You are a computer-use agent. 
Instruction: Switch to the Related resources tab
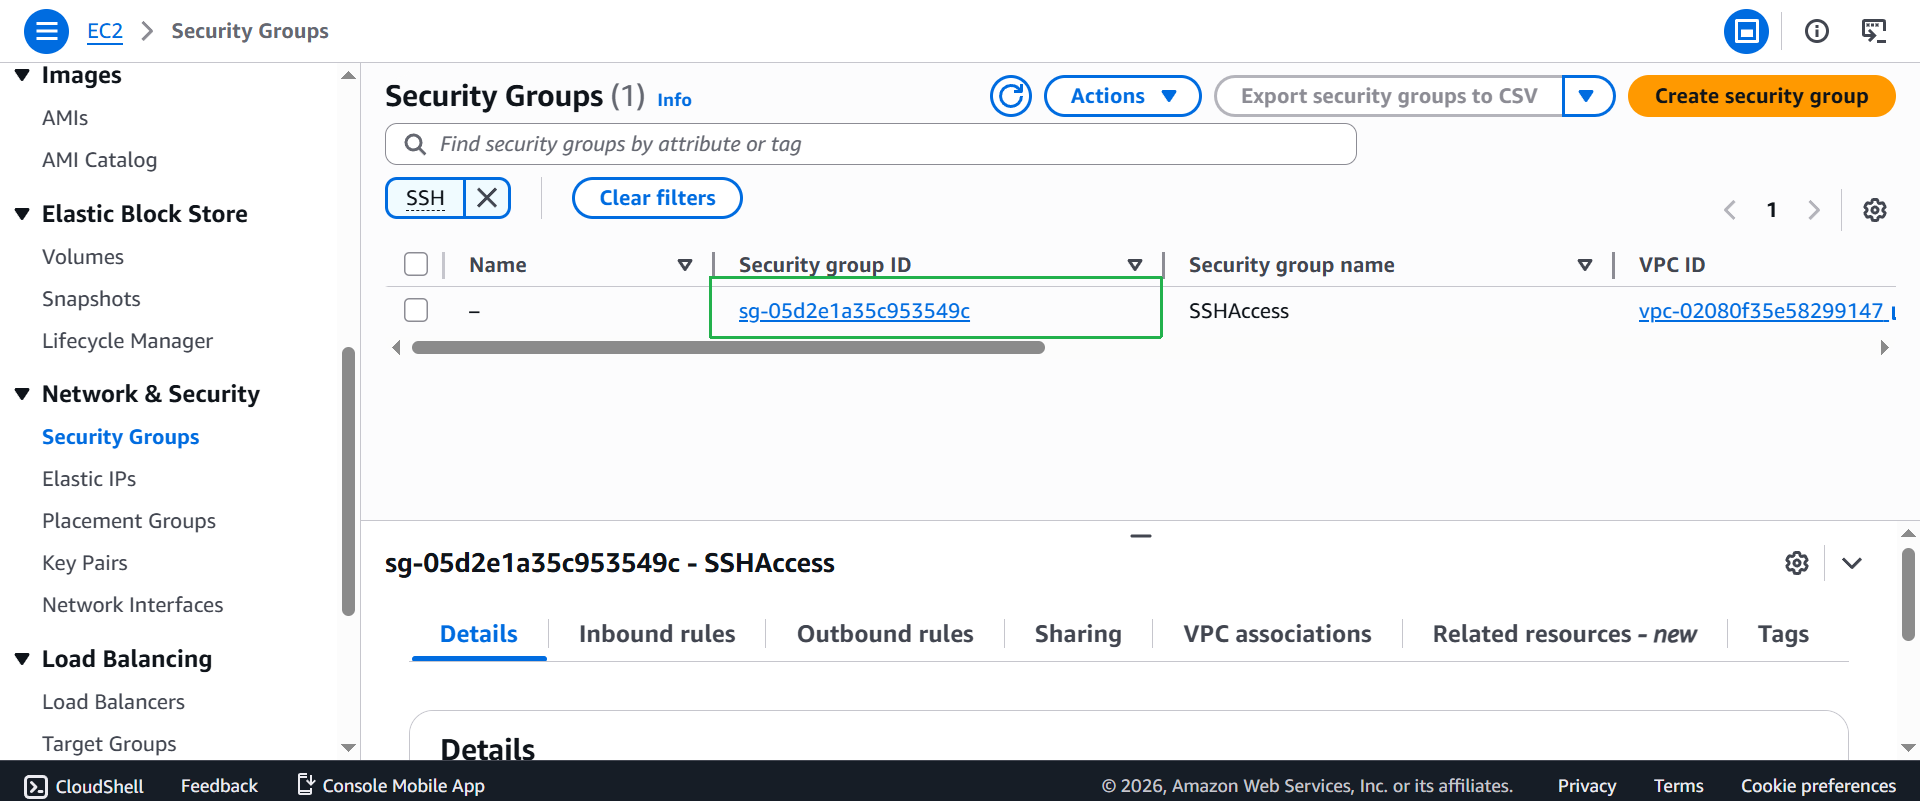[x=1564, y=634]
